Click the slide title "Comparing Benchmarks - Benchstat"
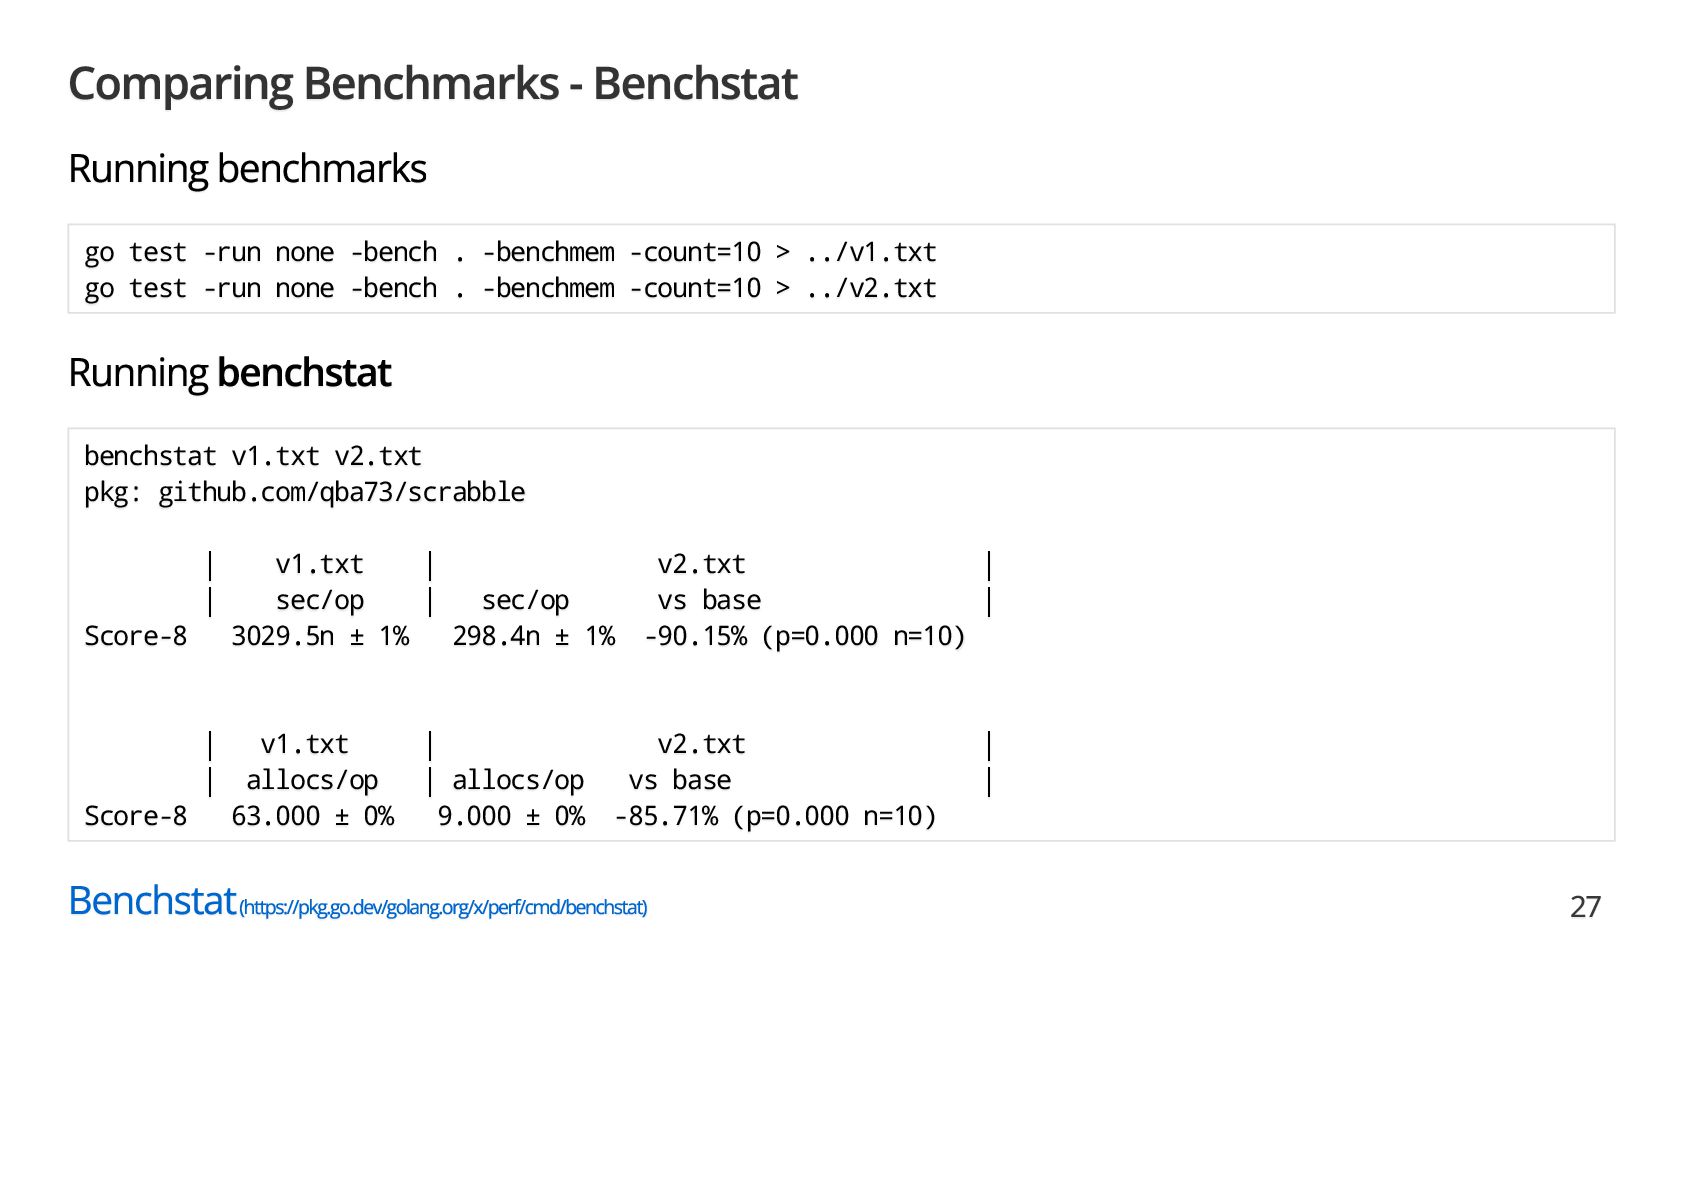The image size is (1684, 1190). point(432,84)
